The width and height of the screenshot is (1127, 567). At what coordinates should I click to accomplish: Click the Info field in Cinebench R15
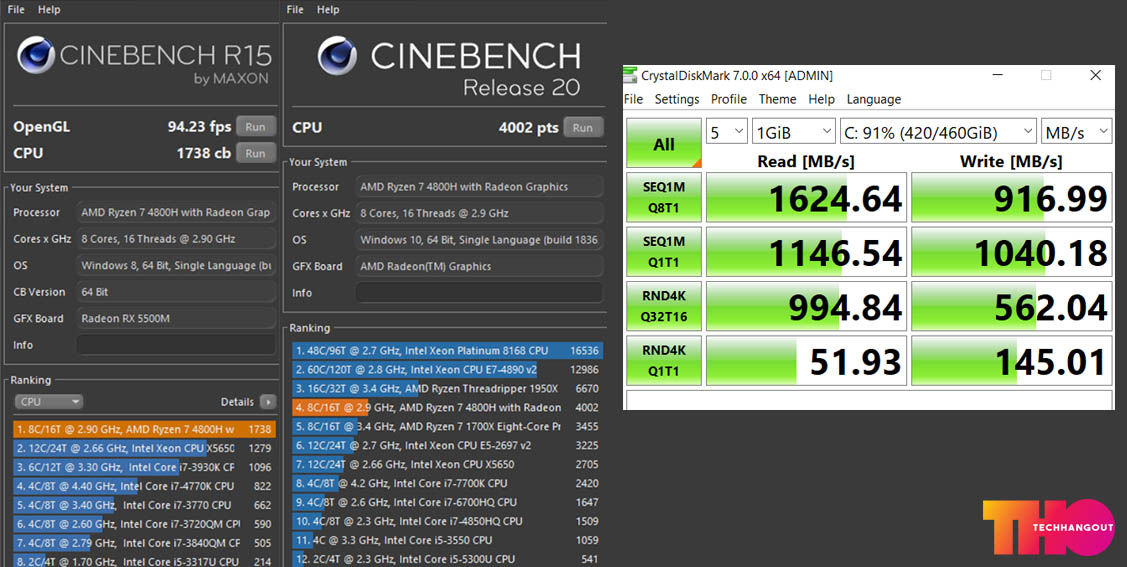coord(176,345)
